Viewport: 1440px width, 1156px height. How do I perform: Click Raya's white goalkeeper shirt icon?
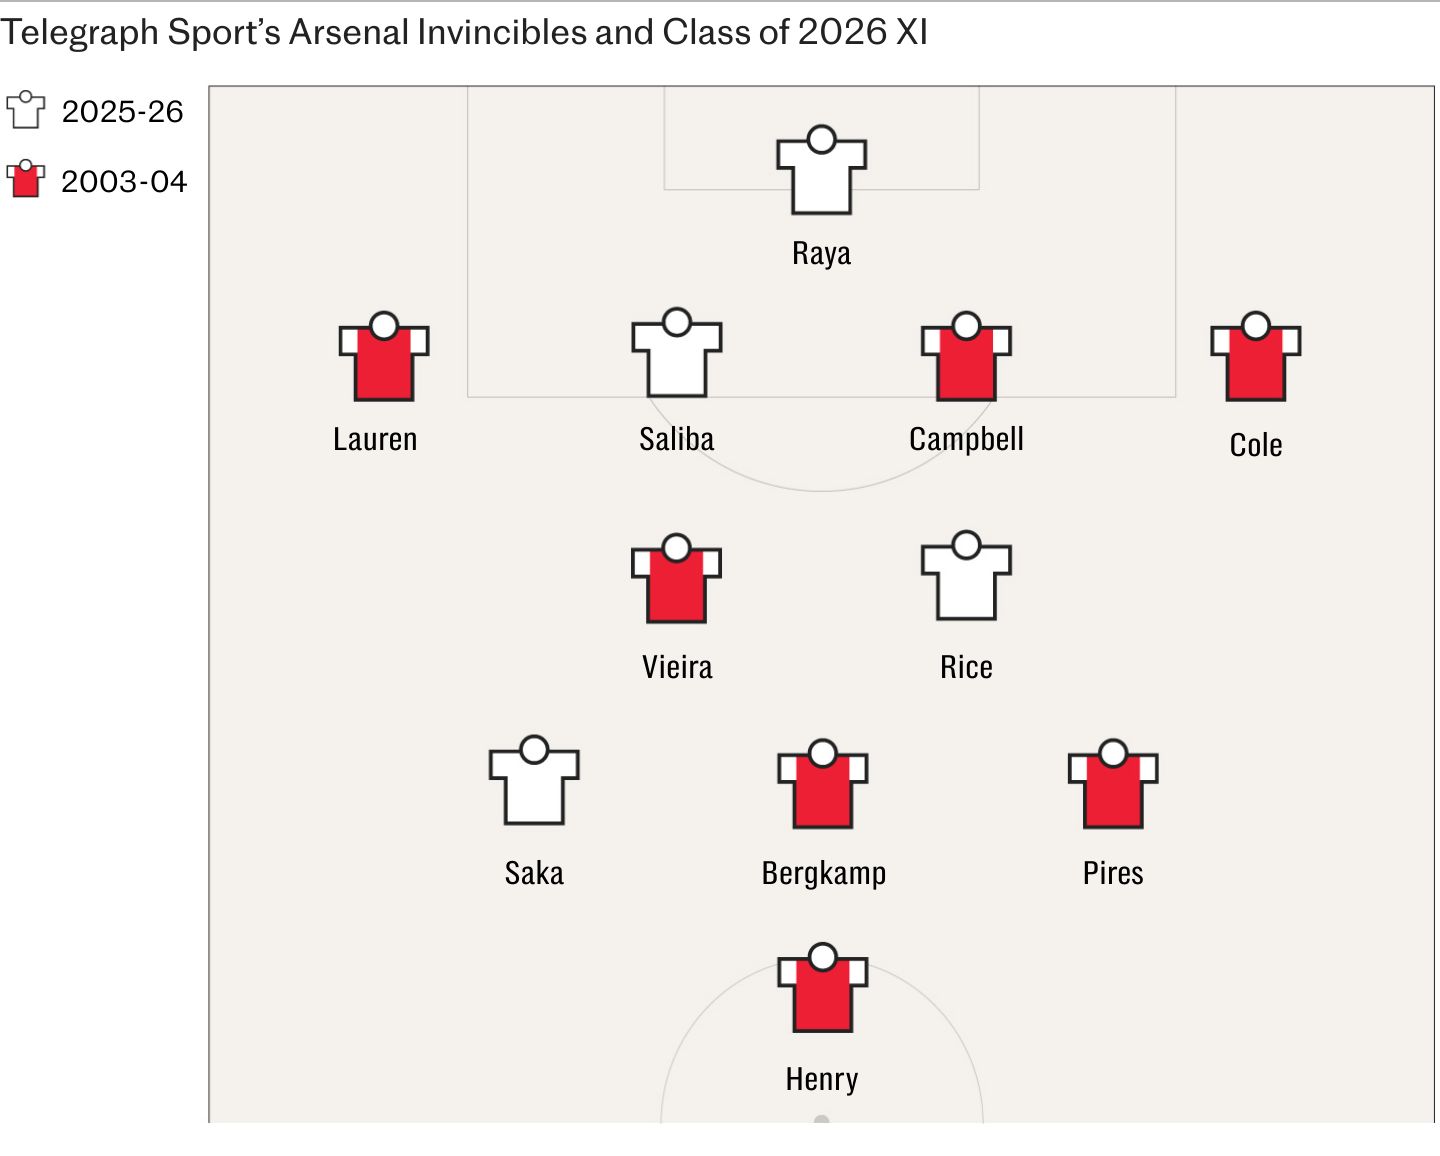tap(821, 170)
